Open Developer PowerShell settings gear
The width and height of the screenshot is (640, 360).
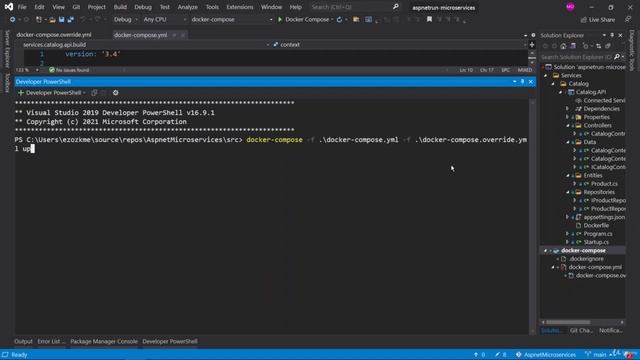[116, 93]
